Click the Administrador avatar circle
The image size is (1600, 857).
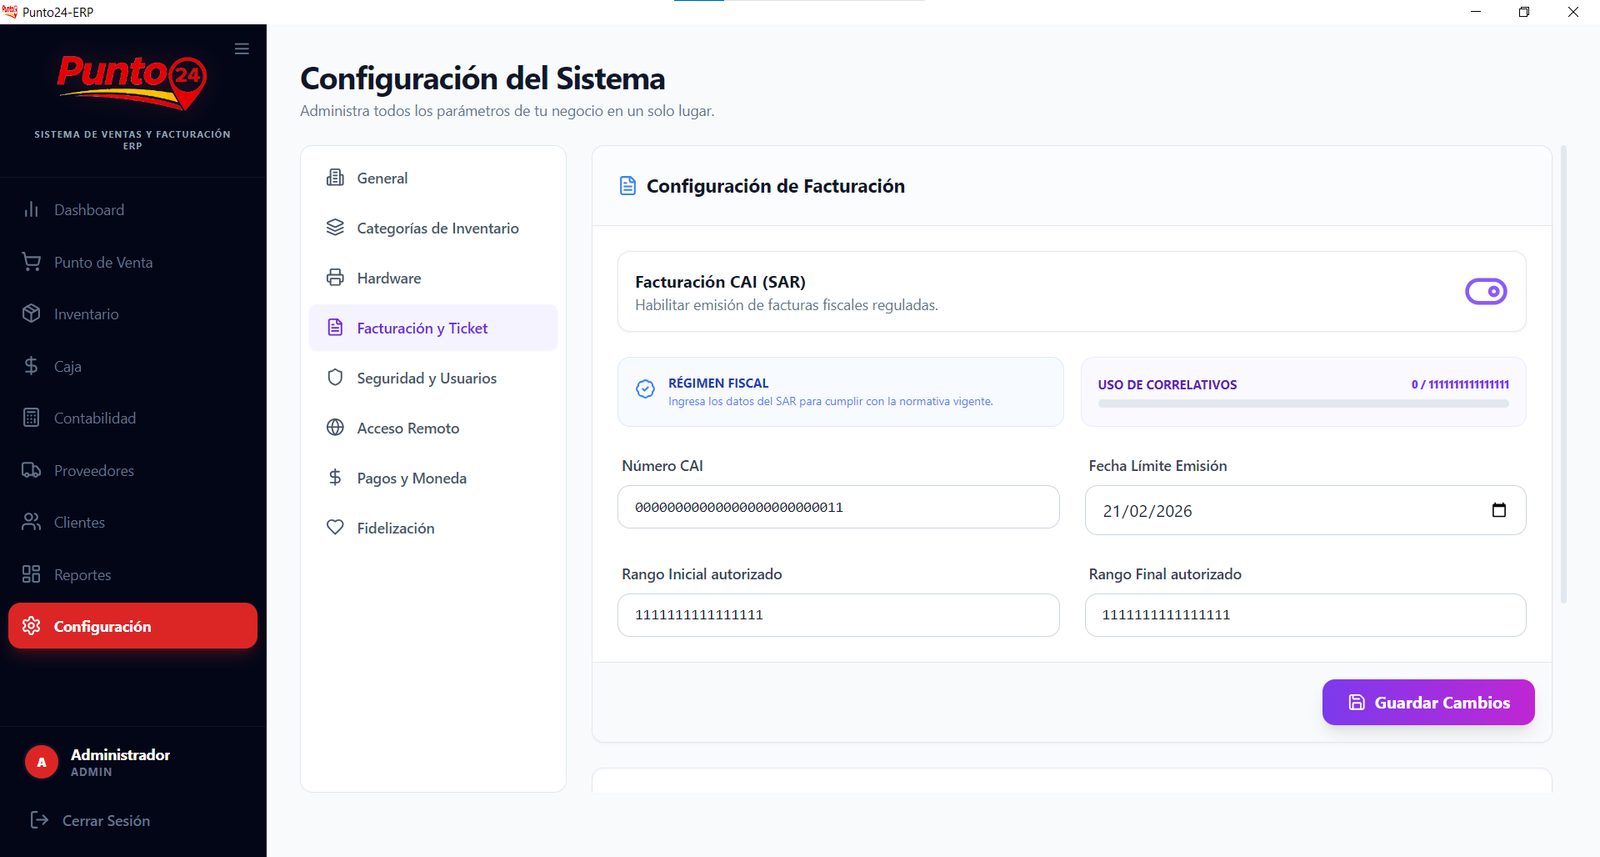coord(41,762)
